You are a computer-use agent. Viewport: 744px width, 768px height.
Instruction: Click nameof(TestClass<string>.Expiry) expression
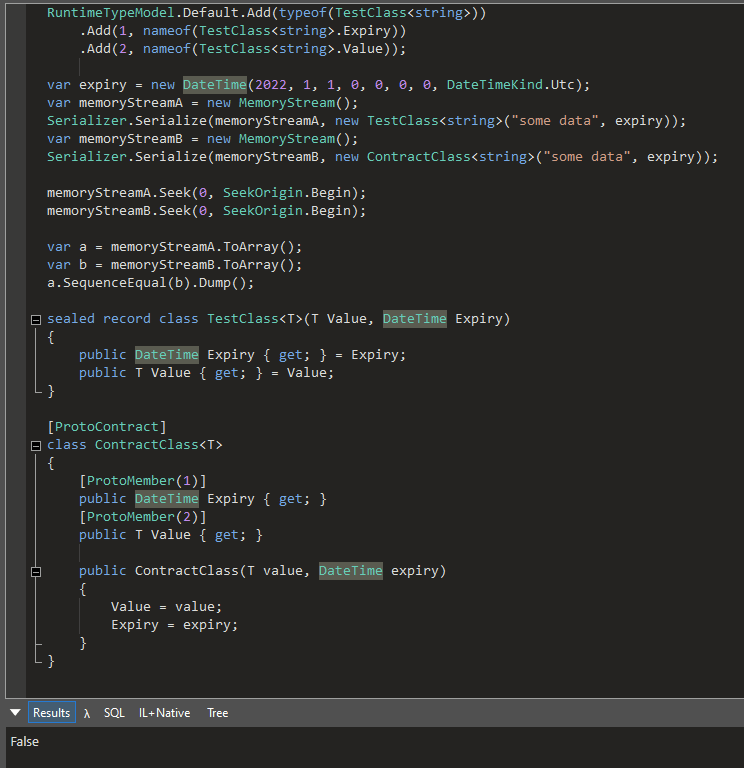(271, 31)
